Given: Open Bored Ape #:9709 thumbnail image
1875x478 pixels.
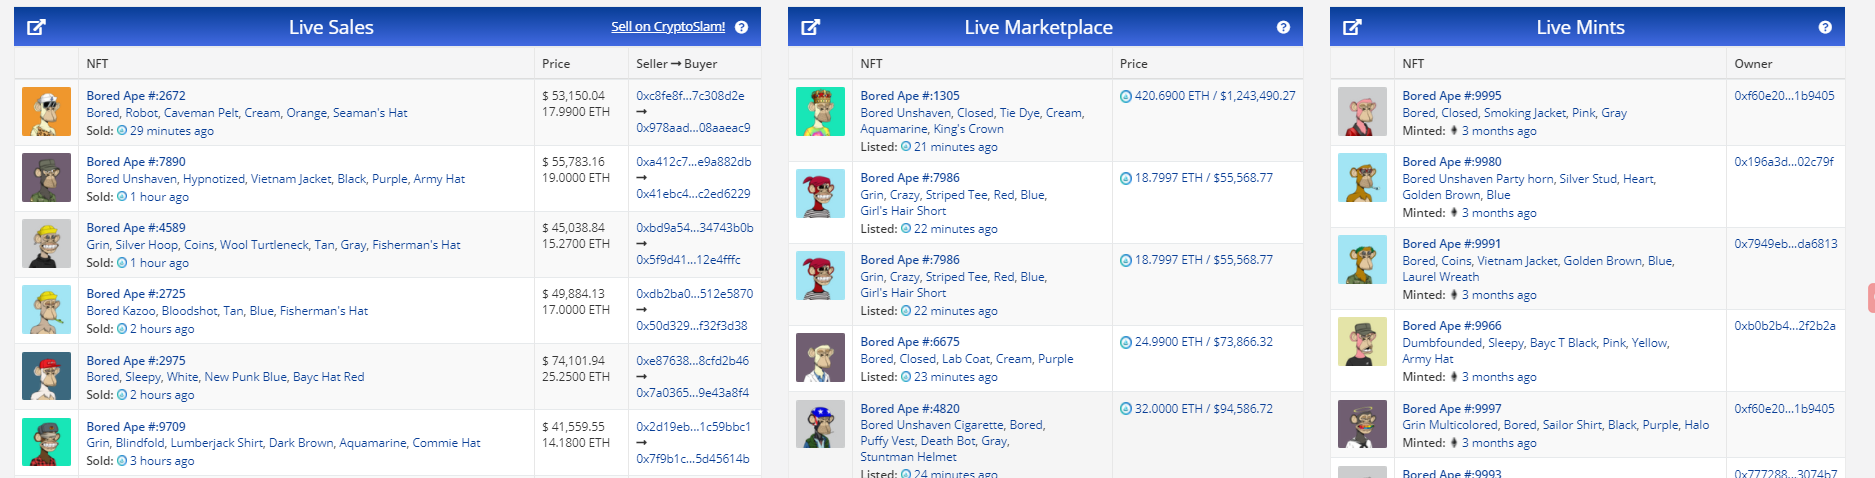Looking at the screenshot, I should pyautogui.click(x=46, y=442).
